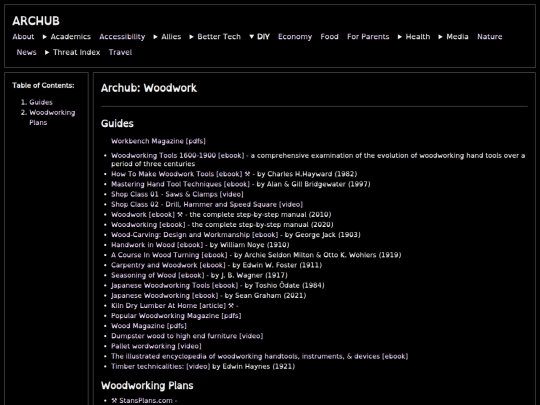The width and height of the screenshot is (540, 405).
Task: Expand the Media menu
Action: [x=453, y=37]
